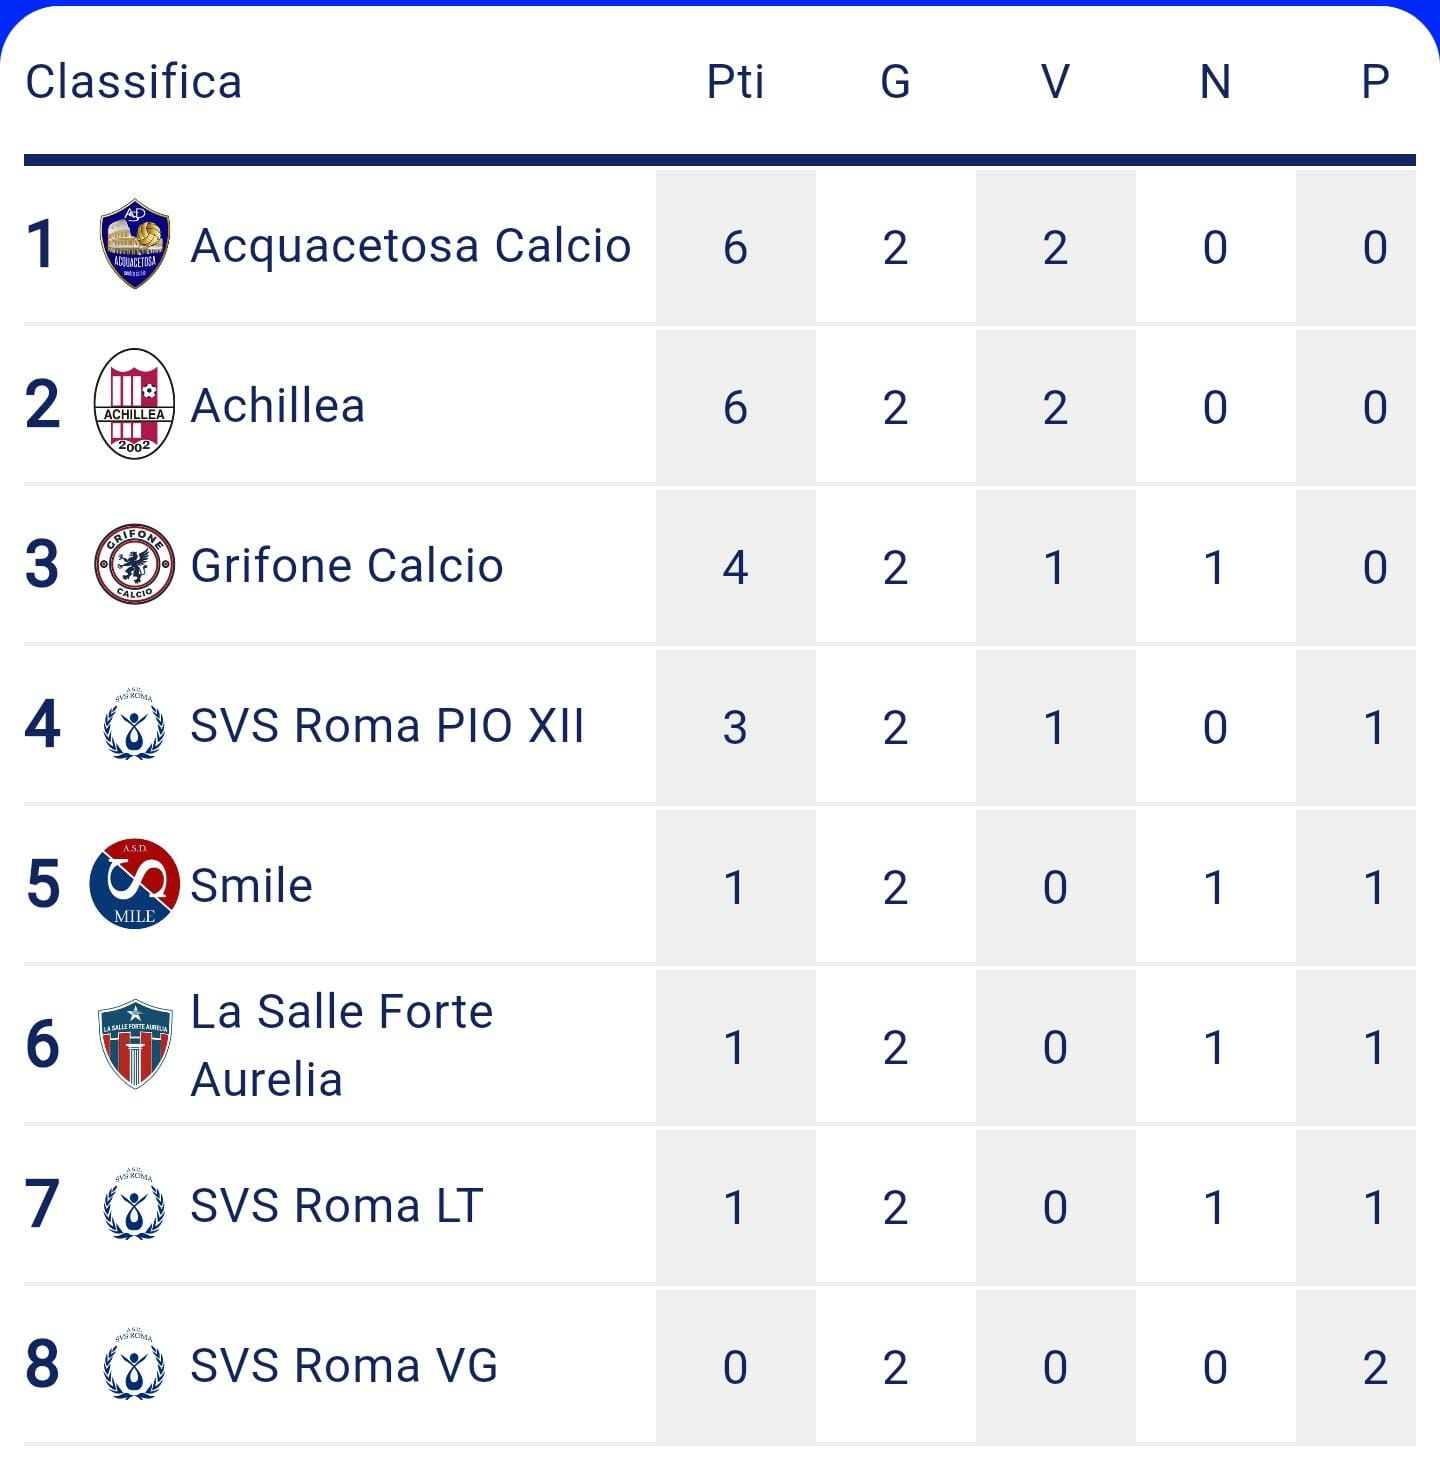Screen dimensions: 1440x1469
Task: Tap the La Salle Forte Aurelia shield
Action: click(x=136, y=1044)
